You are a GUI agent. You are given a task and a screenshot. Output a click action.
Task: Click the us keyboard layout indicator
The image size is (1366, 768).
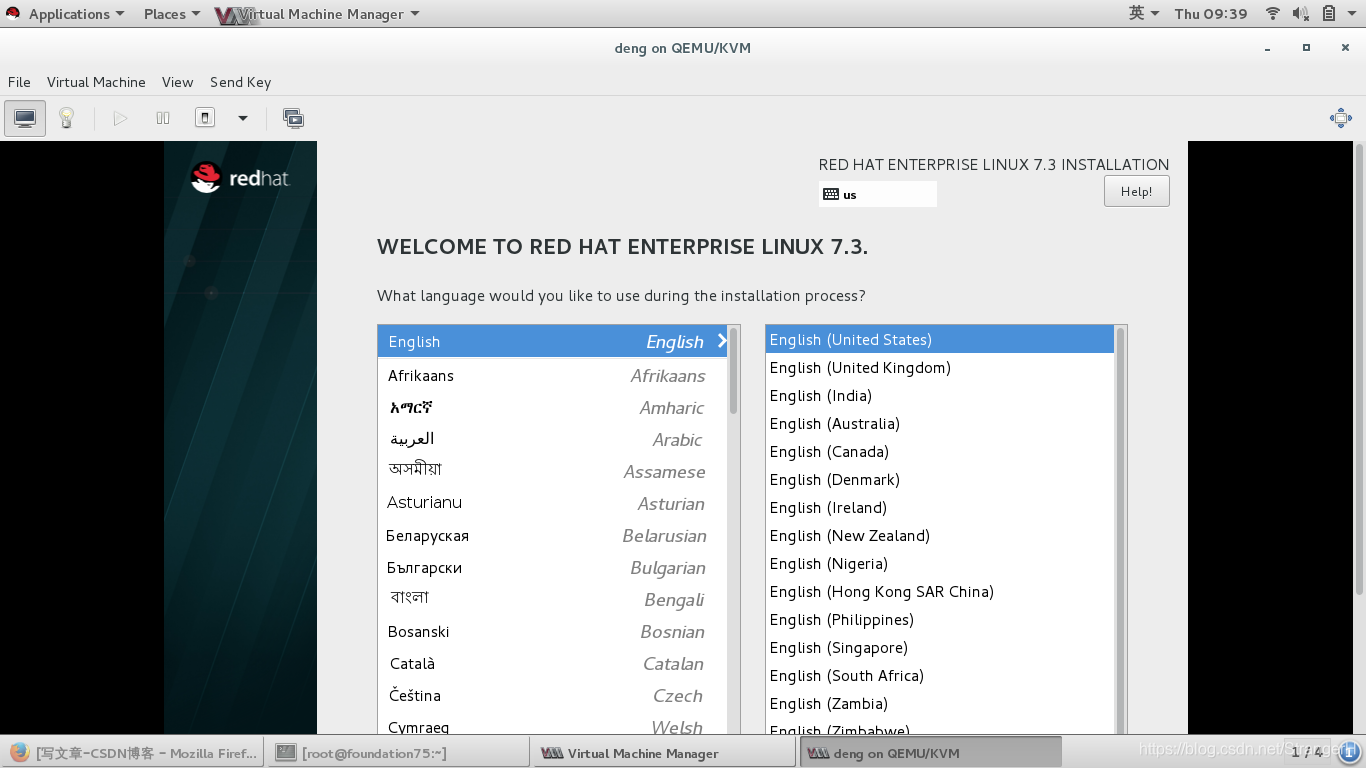[877, 194]
